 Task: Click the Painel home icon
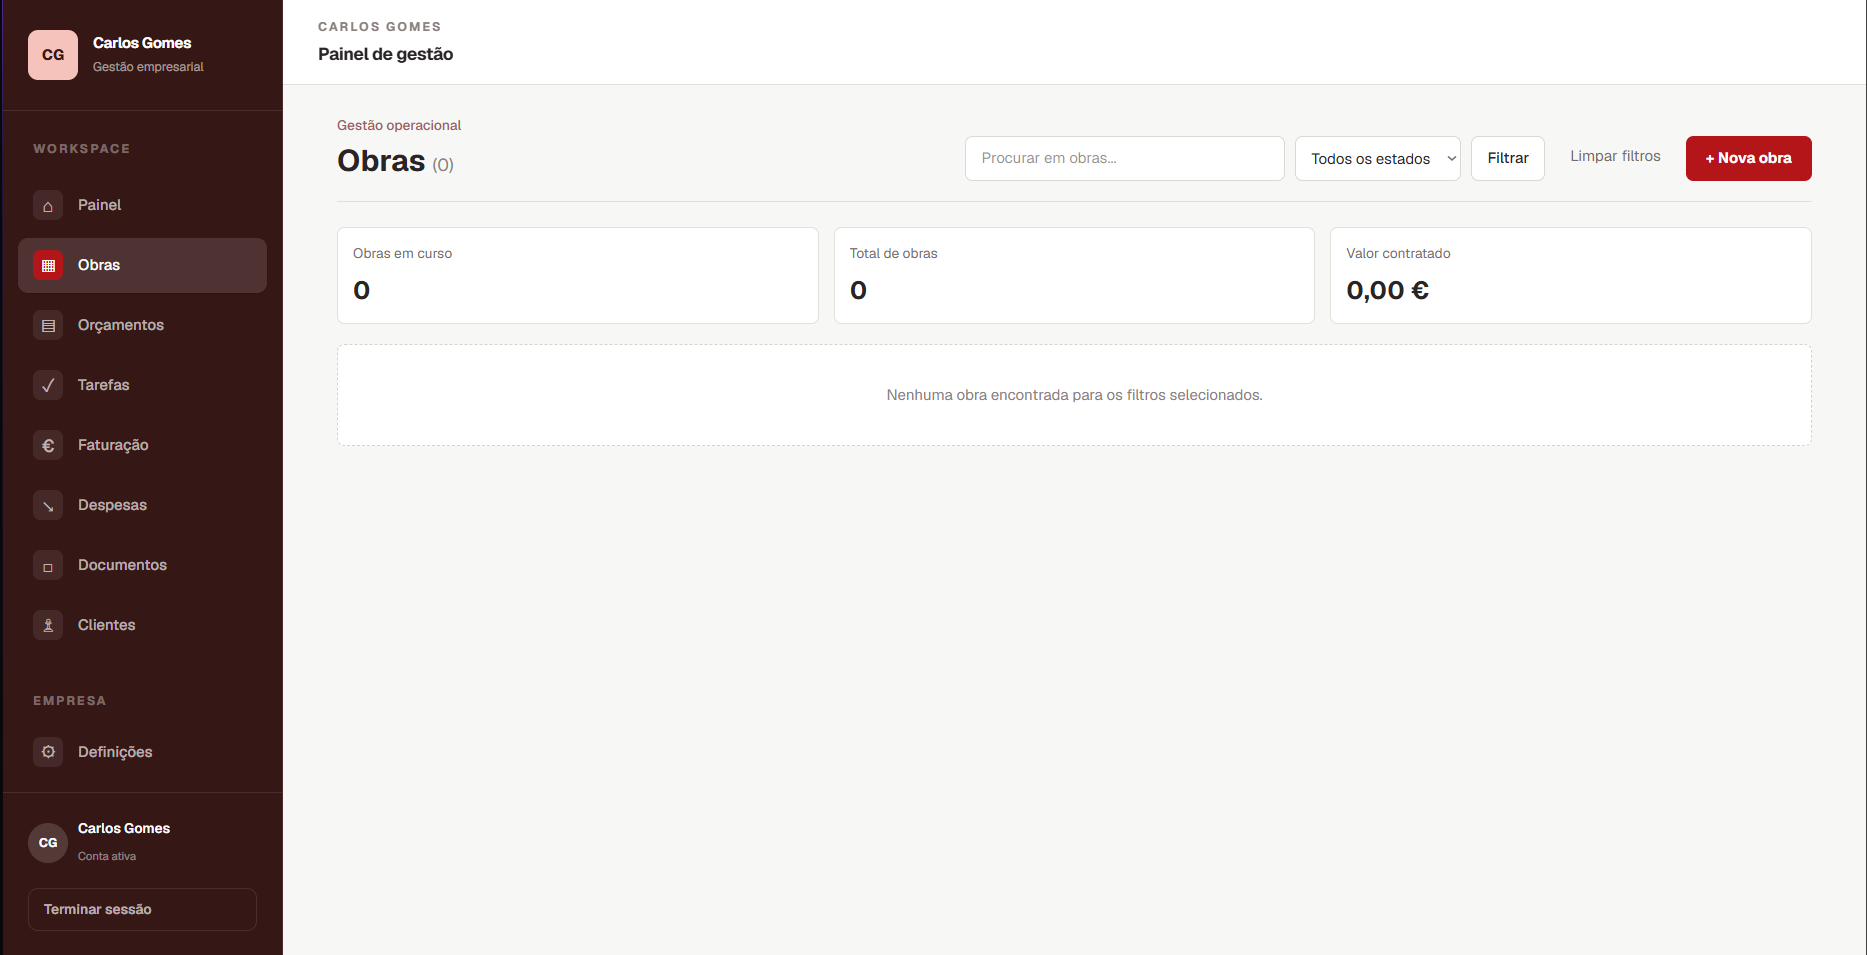tap(48, 205)
